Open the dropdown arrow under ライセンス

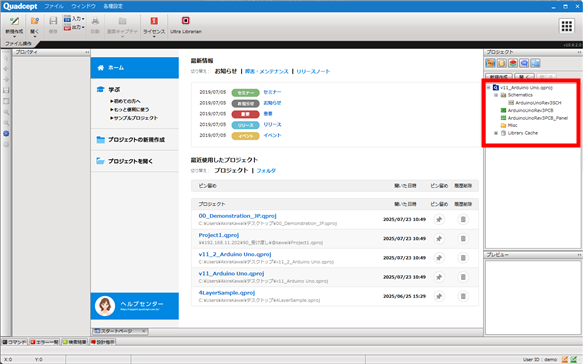[x=154, y=37]
